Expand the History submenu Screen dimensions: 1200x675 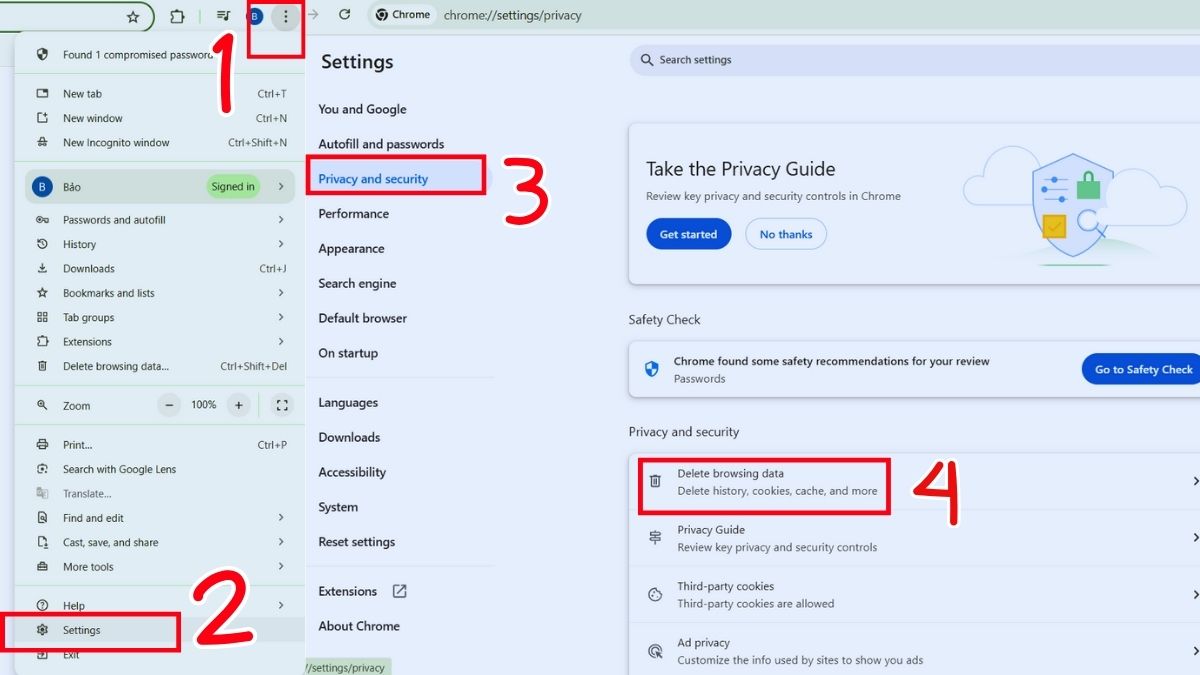tap(160, 244)
